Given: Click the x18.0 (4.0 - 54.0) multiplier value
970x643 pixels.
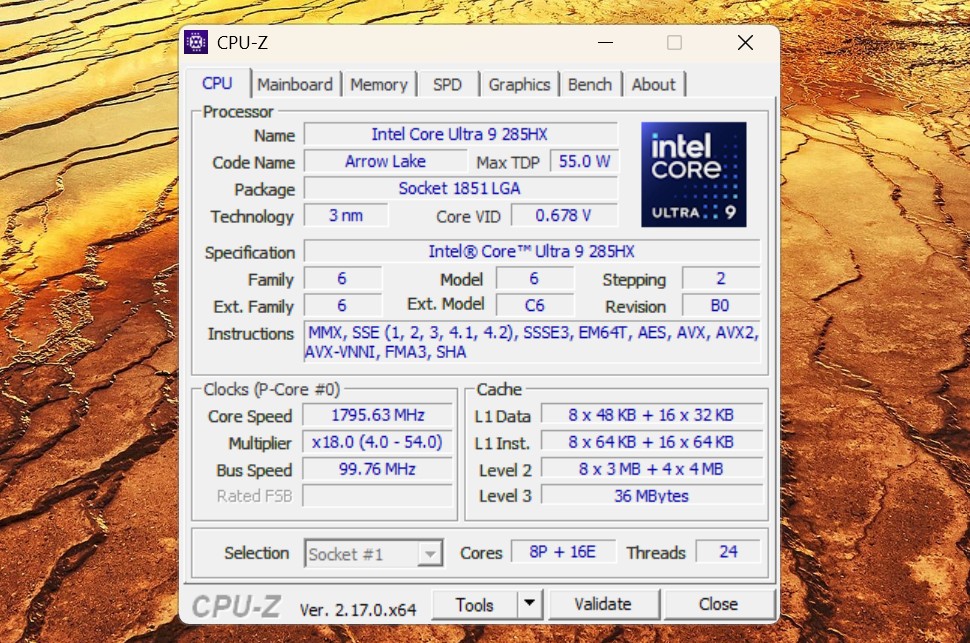Looking at the screenshot, I should [377, 442].
